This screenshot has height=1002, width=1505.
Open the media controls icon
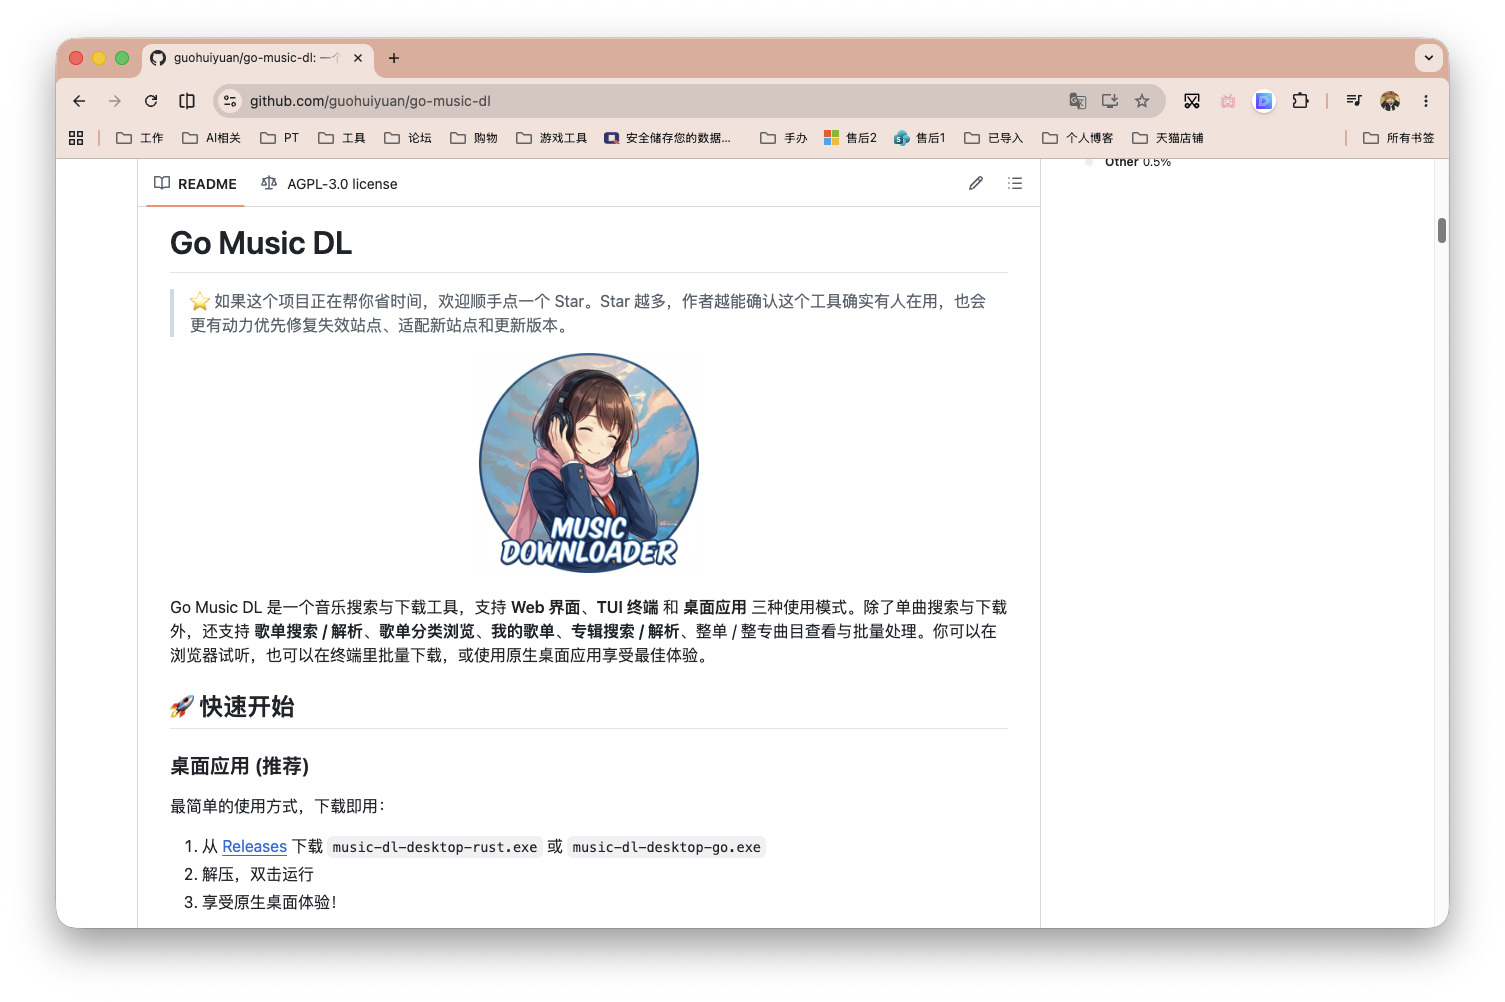[x=1354, y=101]
